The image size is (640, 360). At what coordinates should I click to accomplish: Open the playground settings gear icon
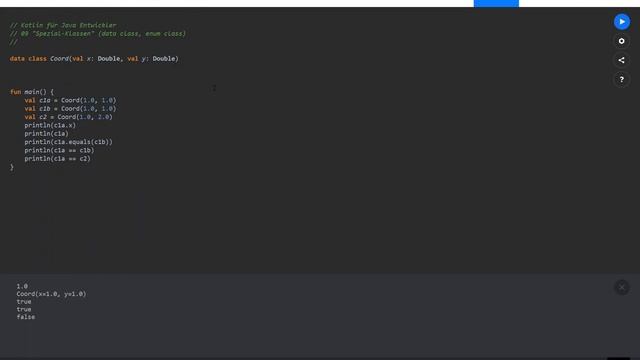[621, 41]
